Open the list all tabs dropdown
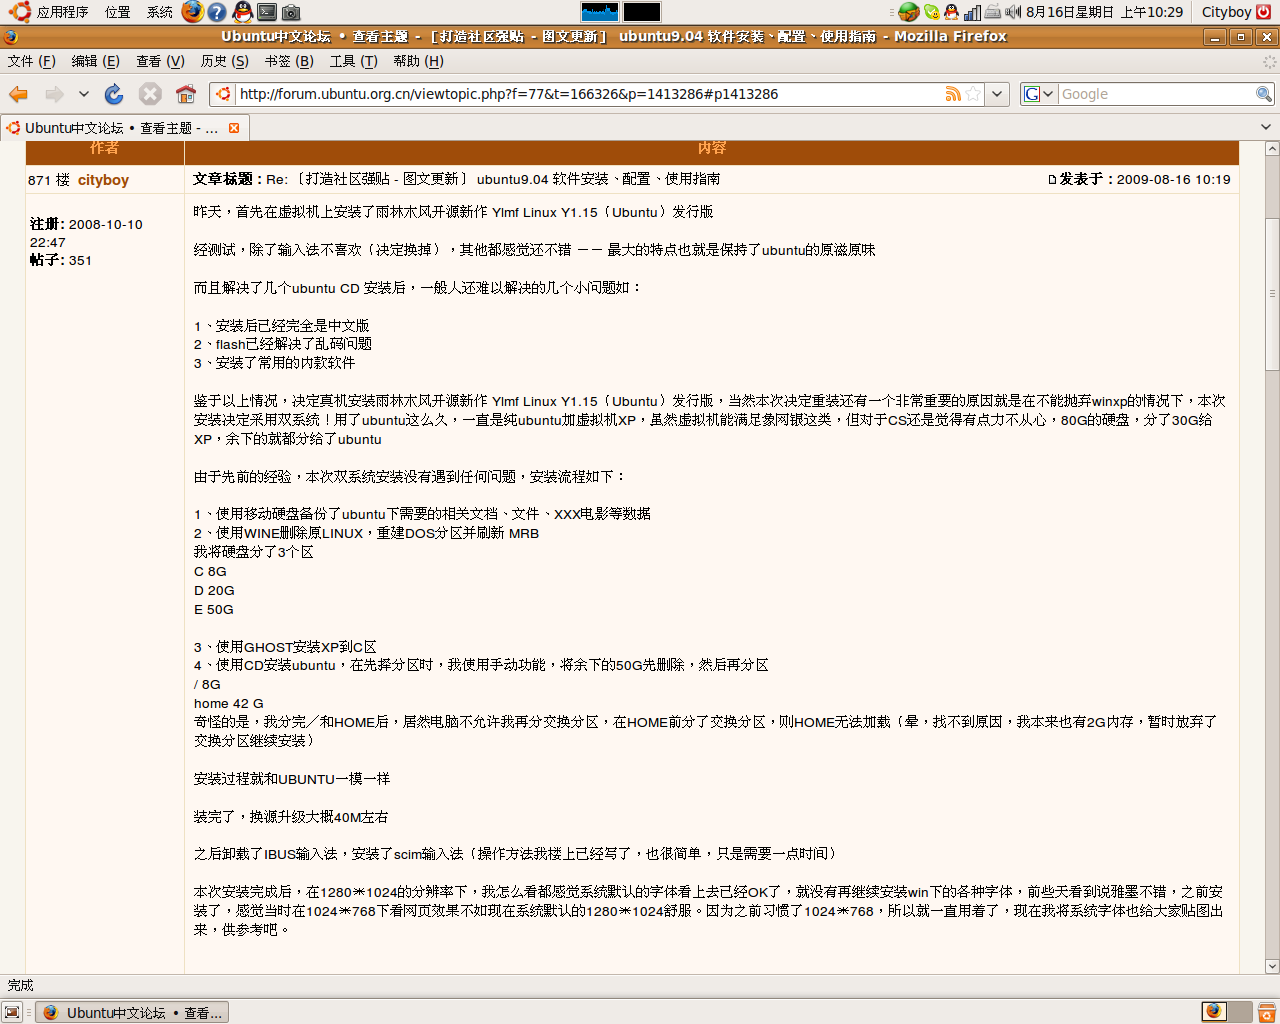Screen dimensions: 1280x1024 [1266, 128]
